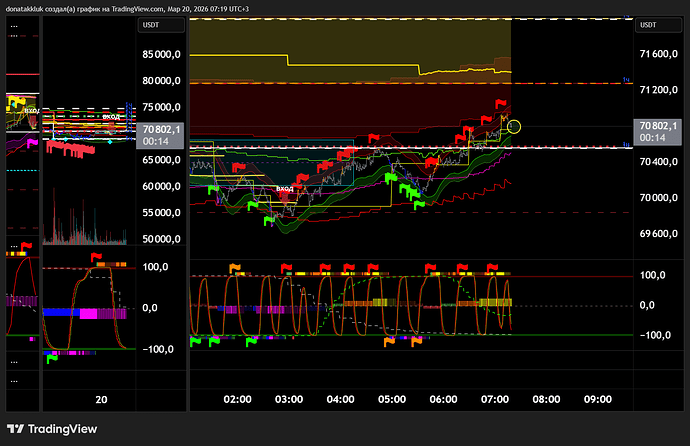690x446 pixels.
Task: Click the 70 802,1 price label on the middle scale
Action: pyautogui.click(x=161, y=128)
